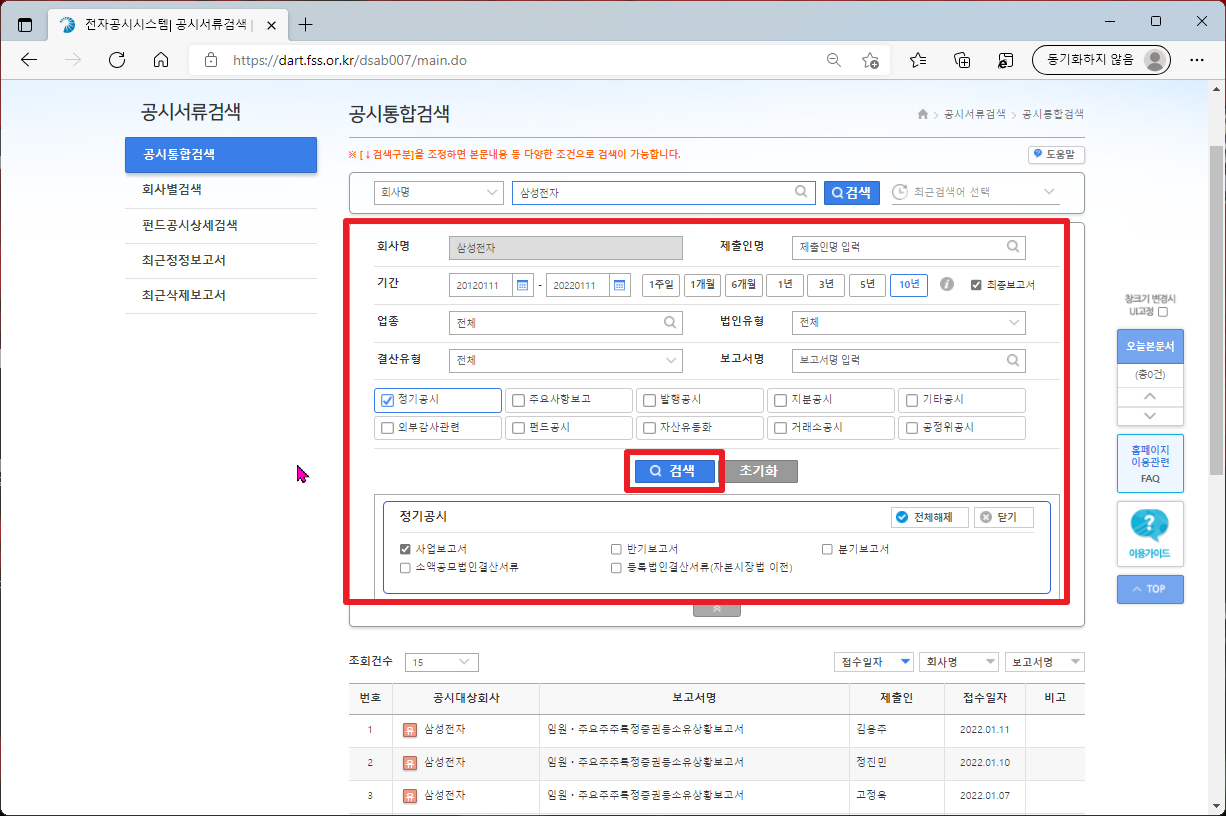Click the magnifier in 업종 field
Screen dimensions: 1226x816
[x=670, y=323]
